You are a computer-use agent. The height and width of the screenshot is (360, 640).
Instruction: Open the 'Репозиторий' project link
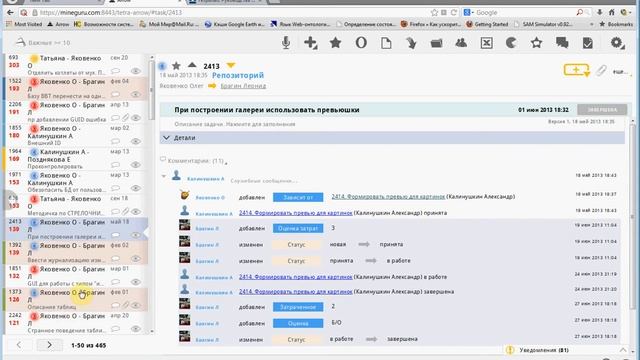coord(238,75)
